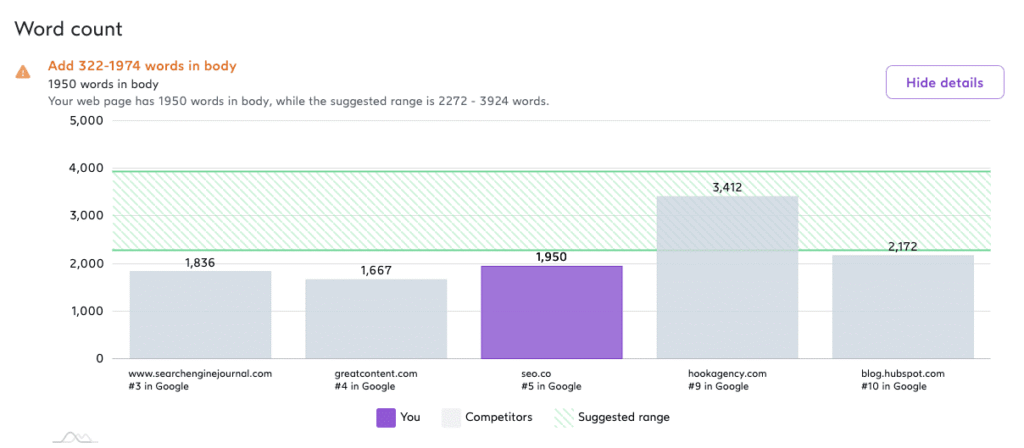1024x448 pixels.
Task: Select the blog.hubspot.com bar
Action: pyautogui.click(x=903, y=306)
